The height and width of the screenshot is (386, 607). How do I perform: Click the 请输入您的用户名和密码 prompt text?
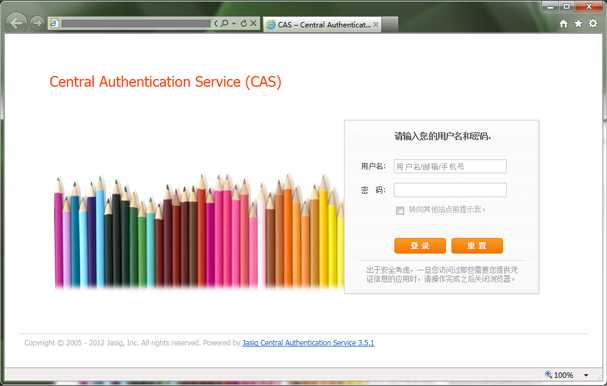pyautogui.click(x=442, y=136)
